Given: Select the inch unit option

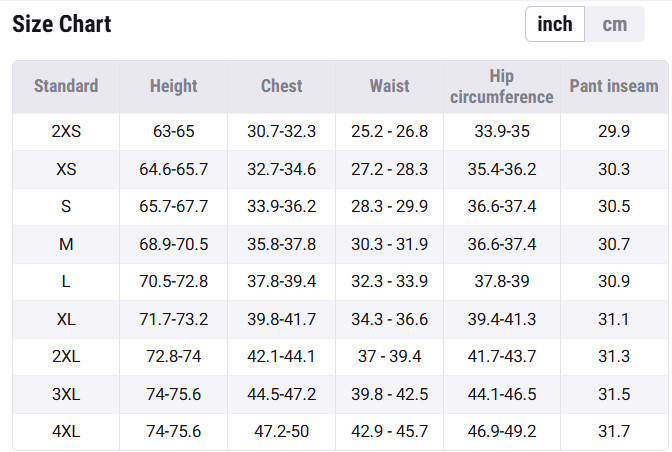Looking at the screenshot, I should point(555,24).
